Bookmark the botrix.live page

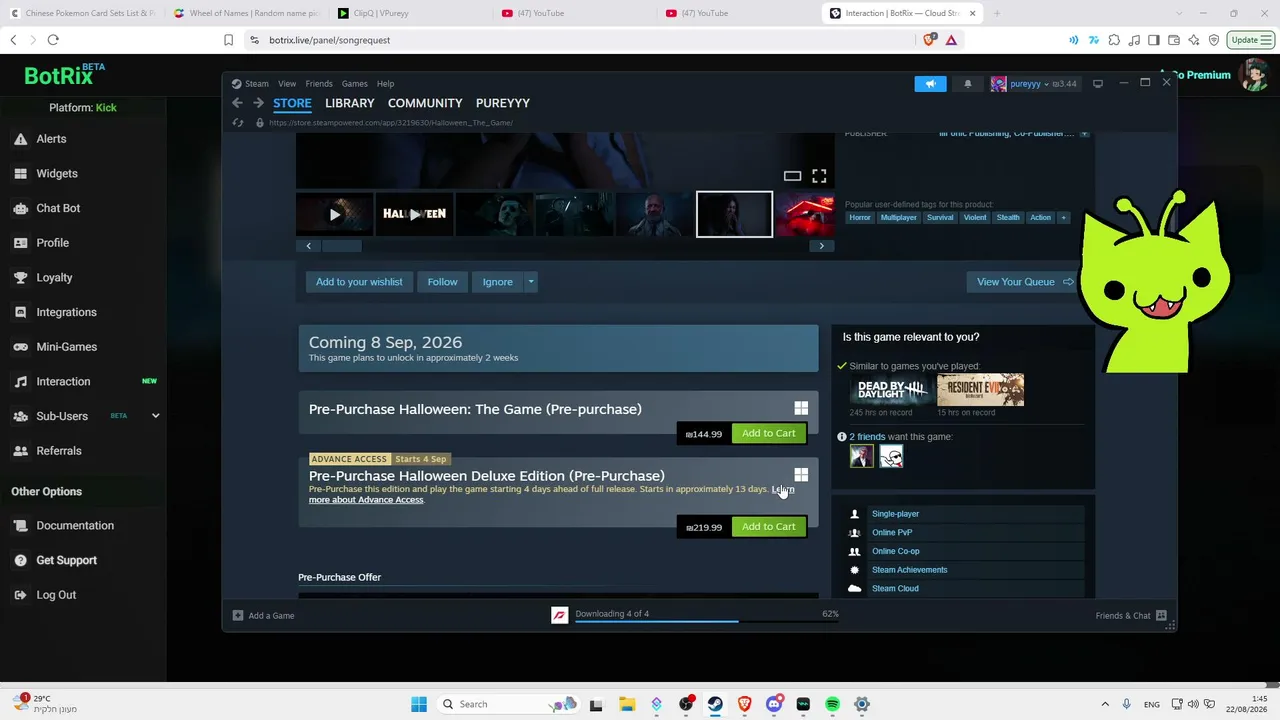click(x=229, y=40)
